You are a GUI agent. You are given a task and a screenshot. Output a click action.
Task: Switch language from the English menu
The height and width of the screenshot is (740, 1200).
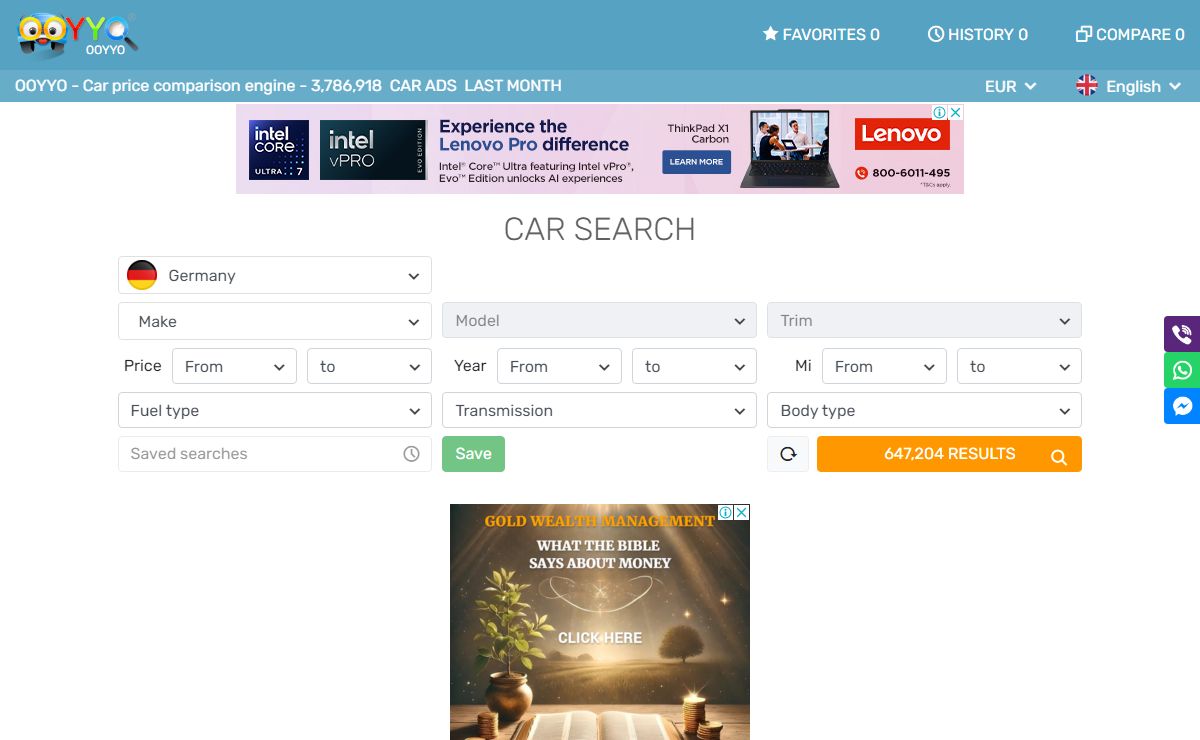point(1129,87)
